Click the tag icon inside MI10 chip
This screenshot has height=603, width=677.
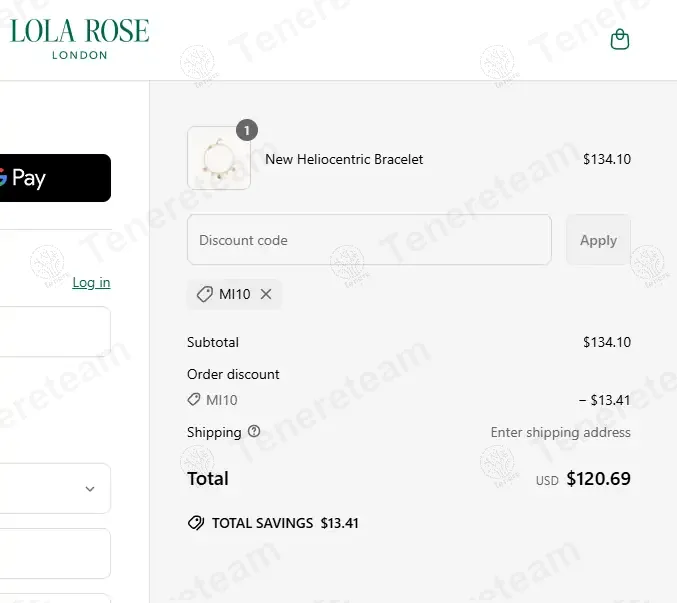204,294
